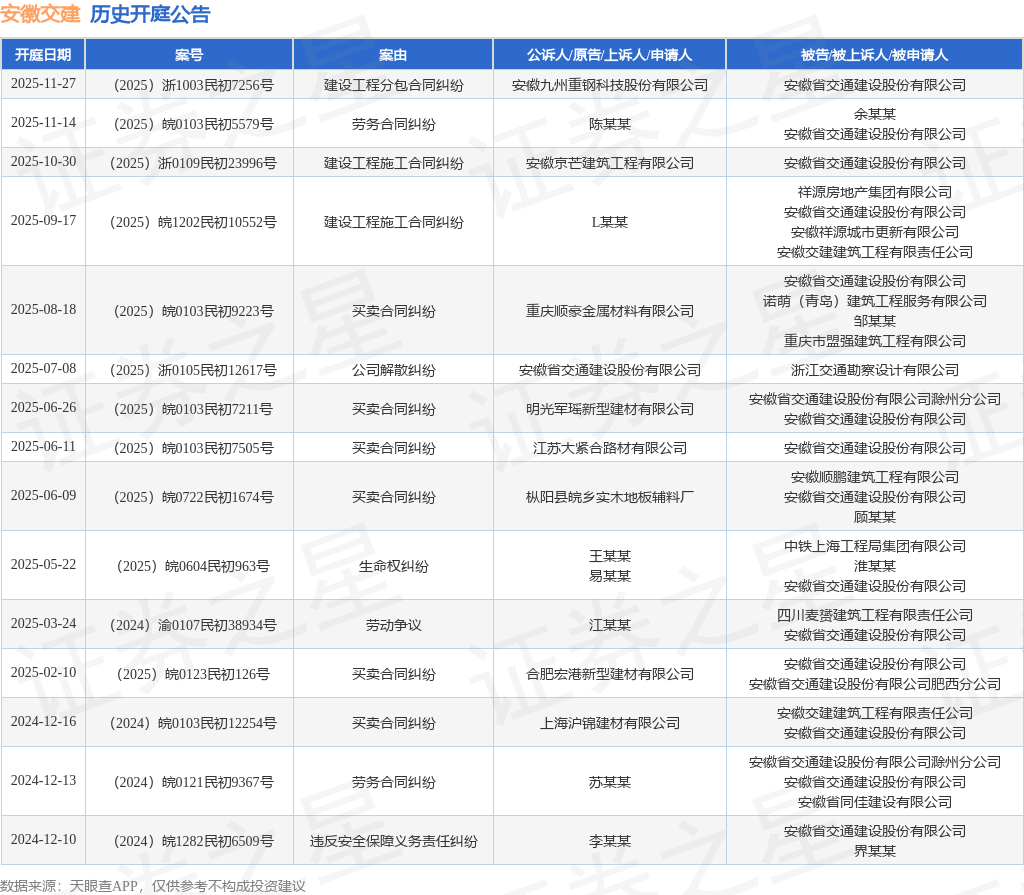
Task: Click cause 公司解散纠纷
Action: tap(393, 370)
